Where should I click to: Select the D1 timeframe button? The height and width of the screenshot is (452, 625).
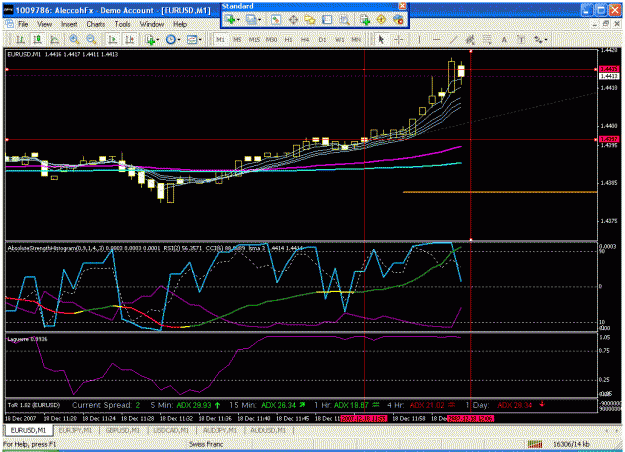click(x=322, y=39)
